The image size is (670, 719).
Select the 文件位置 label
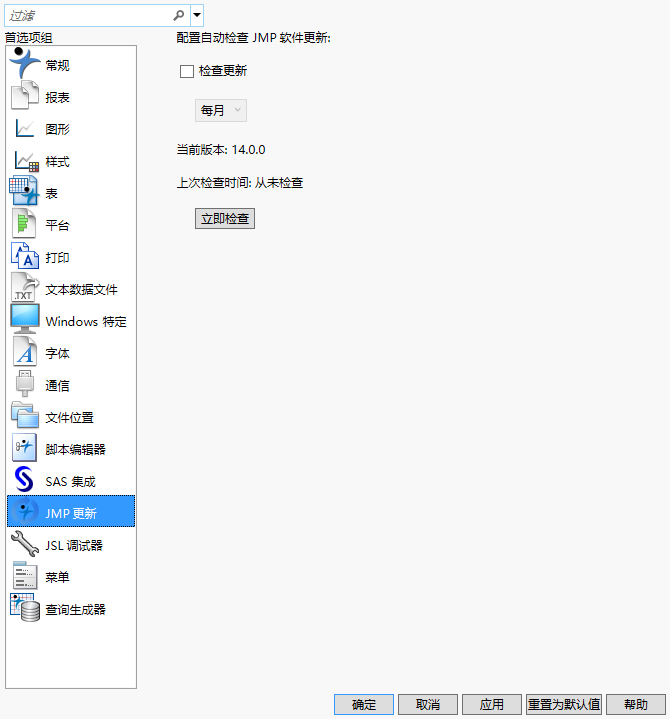point(69,417)
